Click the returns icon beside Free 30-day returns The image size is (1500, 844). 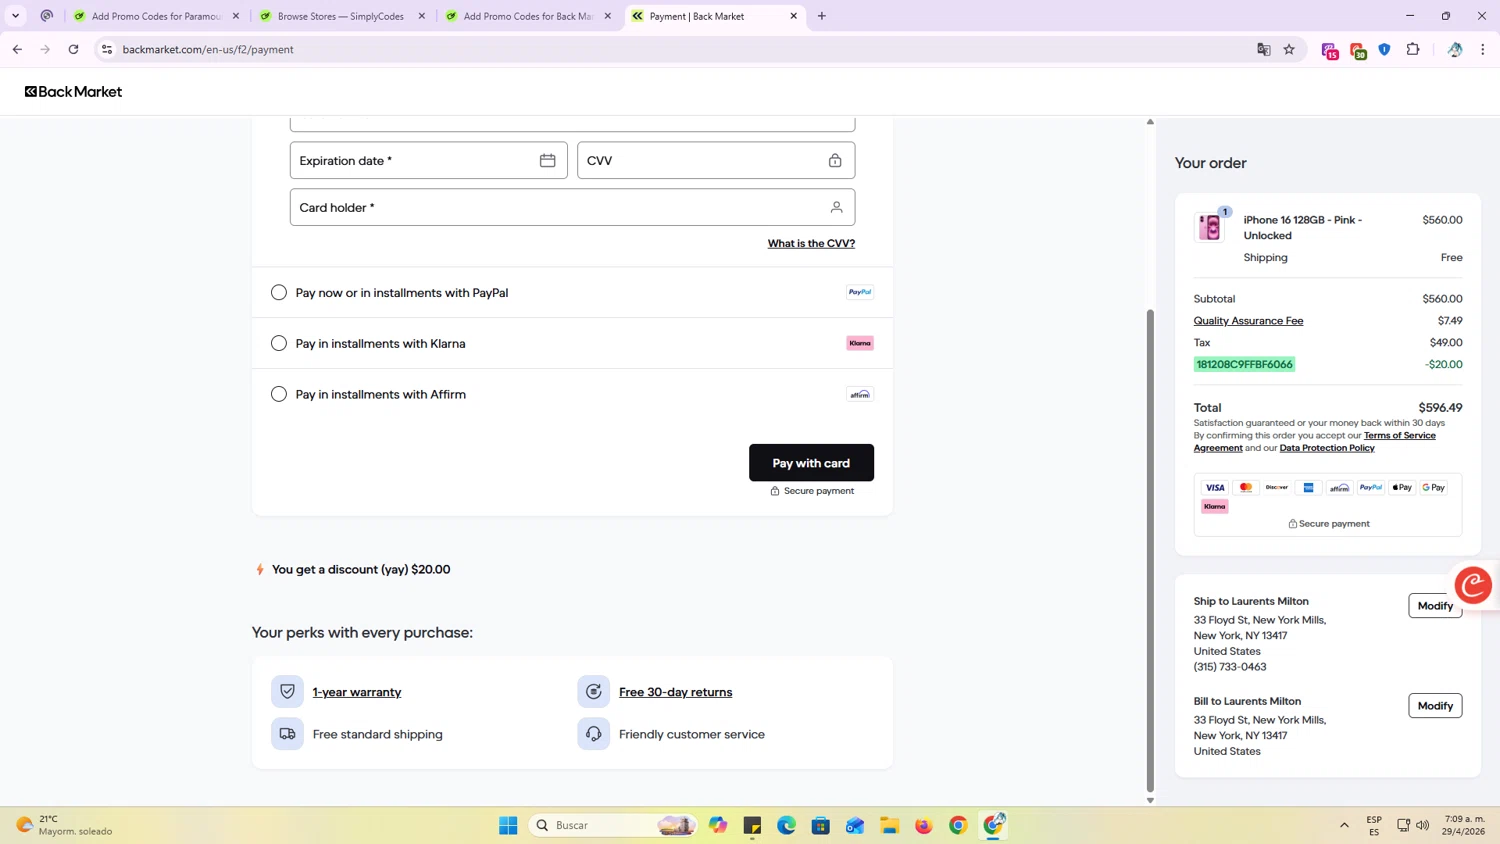tap(593, 691)
